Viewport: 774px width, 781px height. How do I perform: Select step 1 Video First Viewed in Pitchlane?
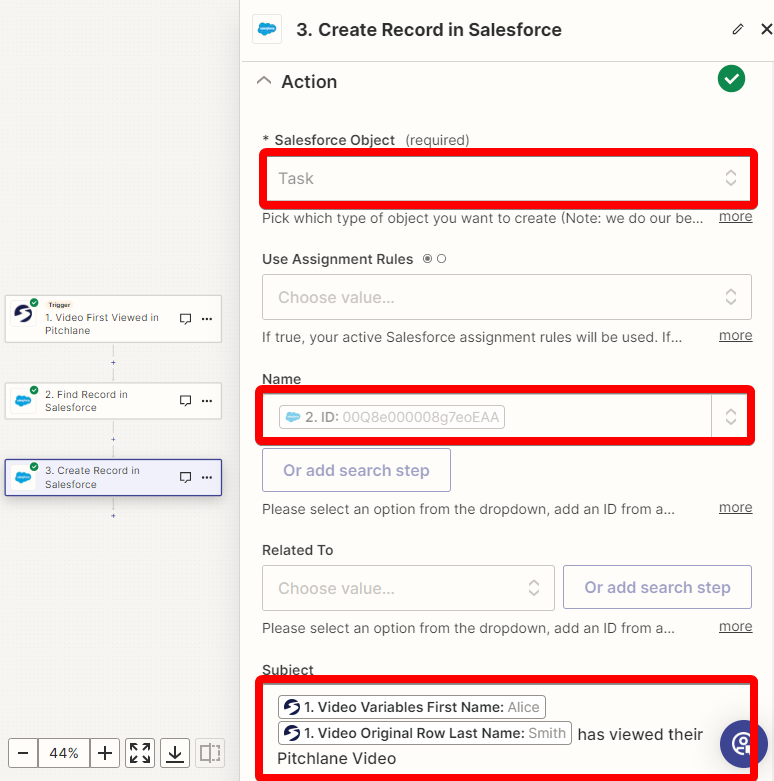click(x=113, y=319)
